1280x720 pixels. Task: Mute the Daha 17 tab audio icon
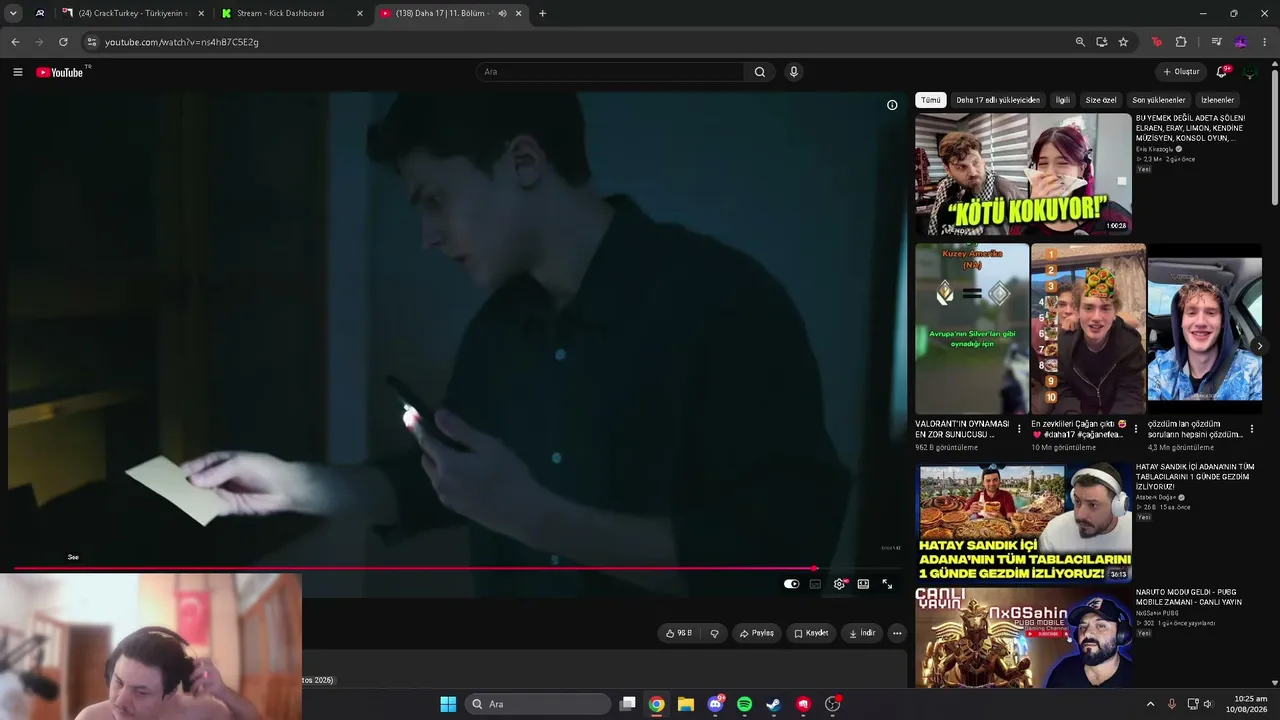tap(502, 14)
